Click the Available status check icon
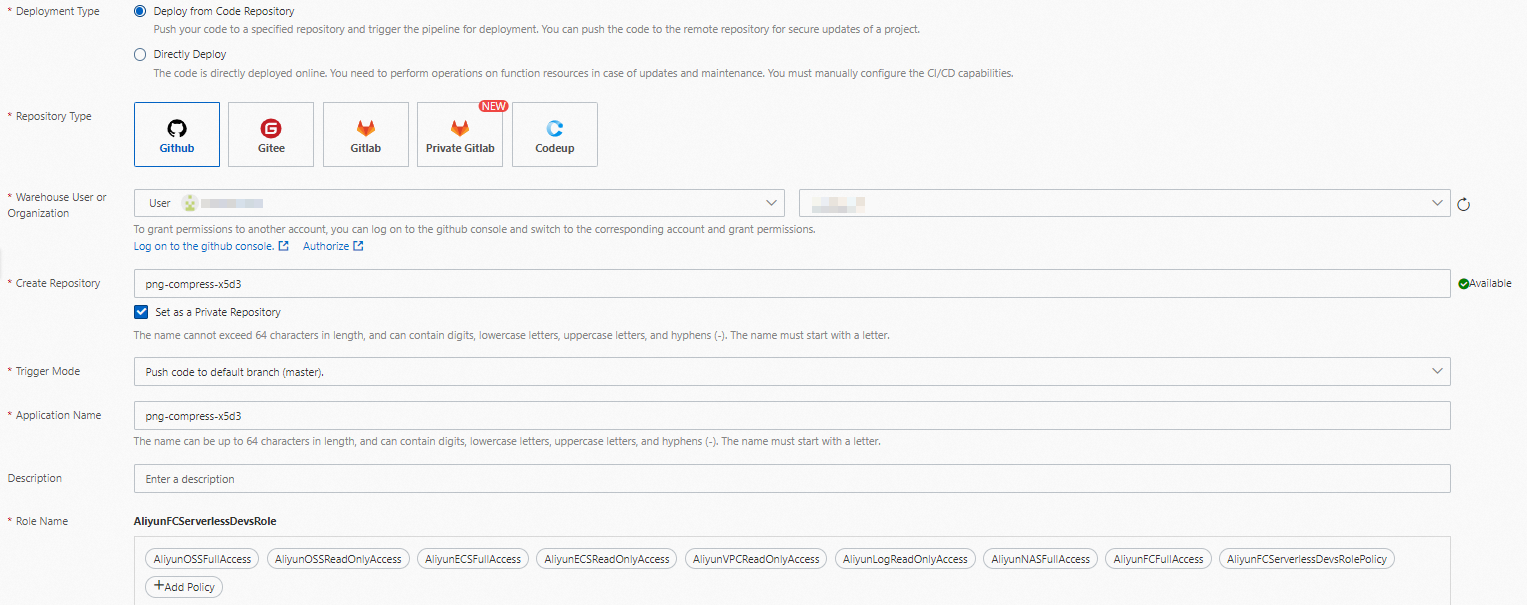1527x605 pixels. [x=1466, y=283]
